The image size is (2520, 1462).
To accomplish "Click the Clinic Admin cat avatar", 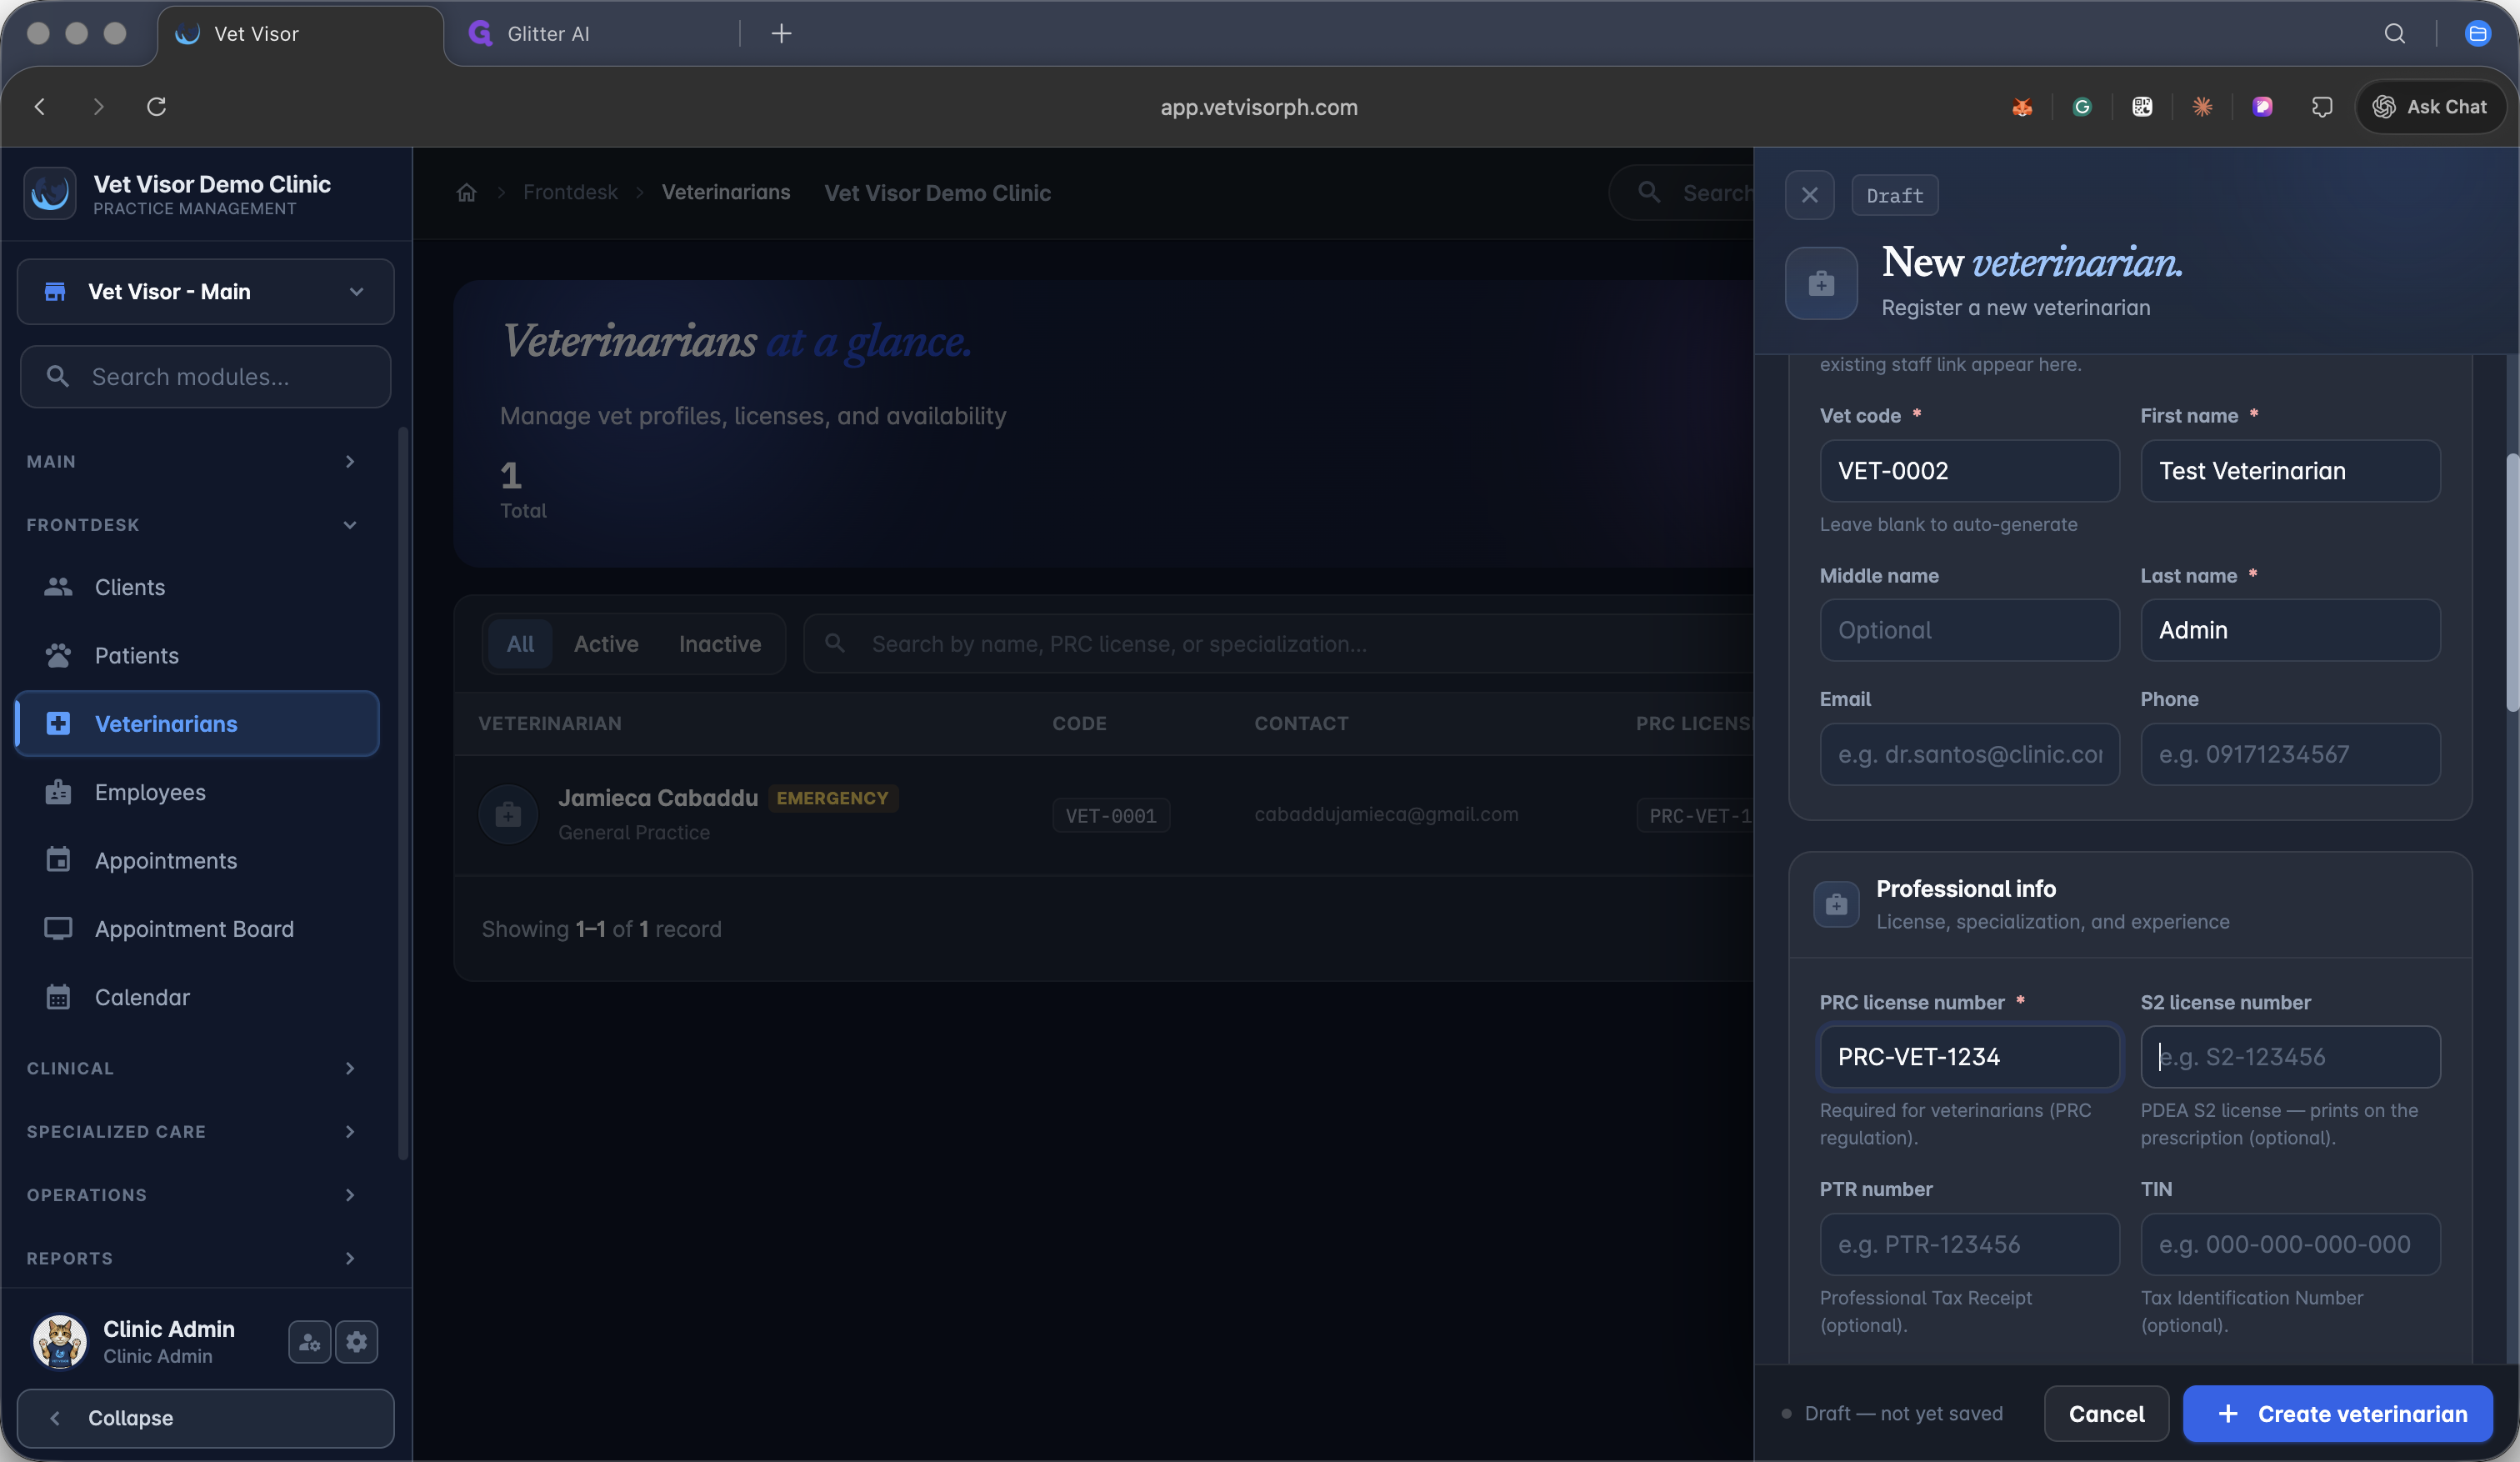I will click(x=60, y=1341).
